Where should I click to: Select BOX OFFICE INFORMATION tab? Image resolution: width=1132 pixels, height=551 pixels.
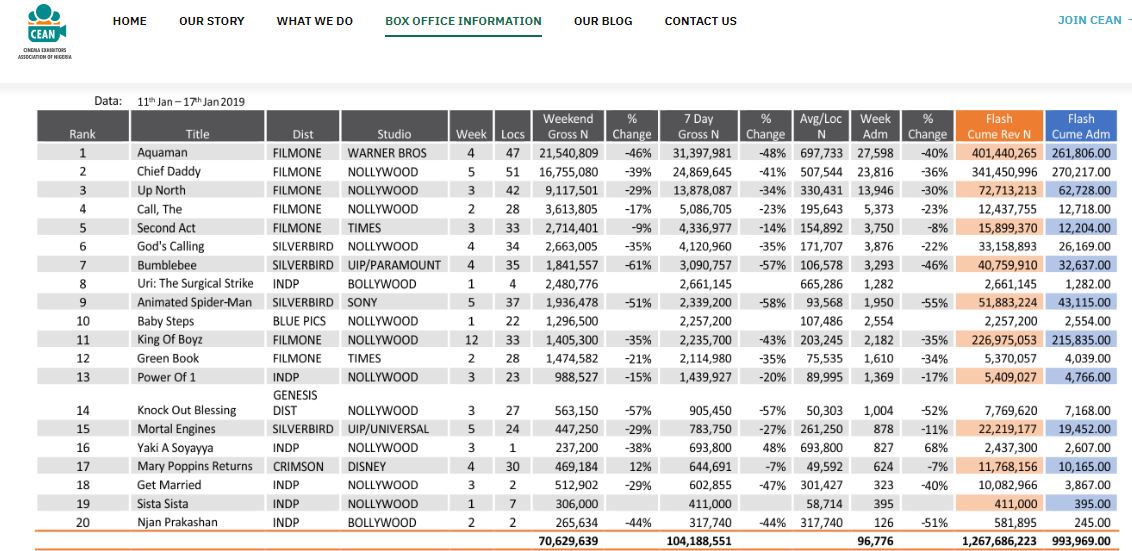[x=463, y=21]
